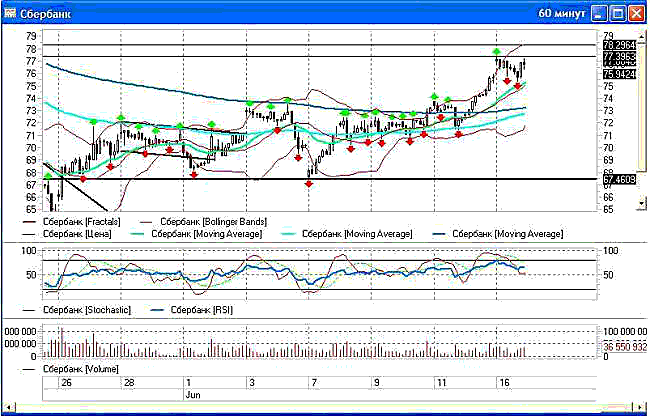The height and width of the screenshot is (416, 650).
Task: Select the Сбербанк [RSI] legend entry
Action: pos(192,310)
